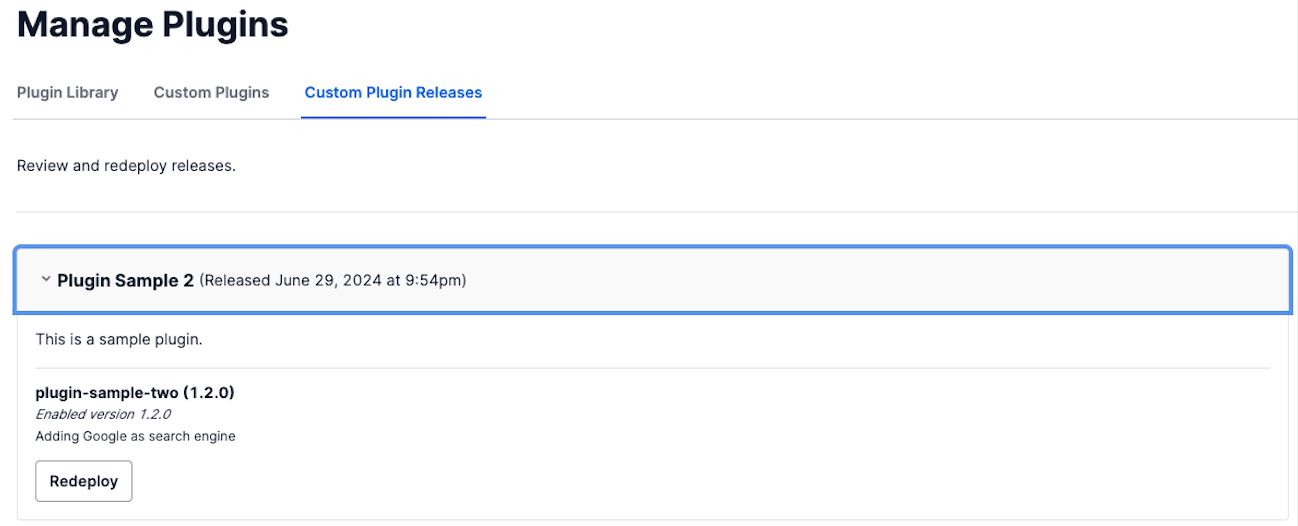Viewport: 1298px width, 526px height.
Task: Click the Released June 29, 2024 timestamp
Action: pos(333,280)
